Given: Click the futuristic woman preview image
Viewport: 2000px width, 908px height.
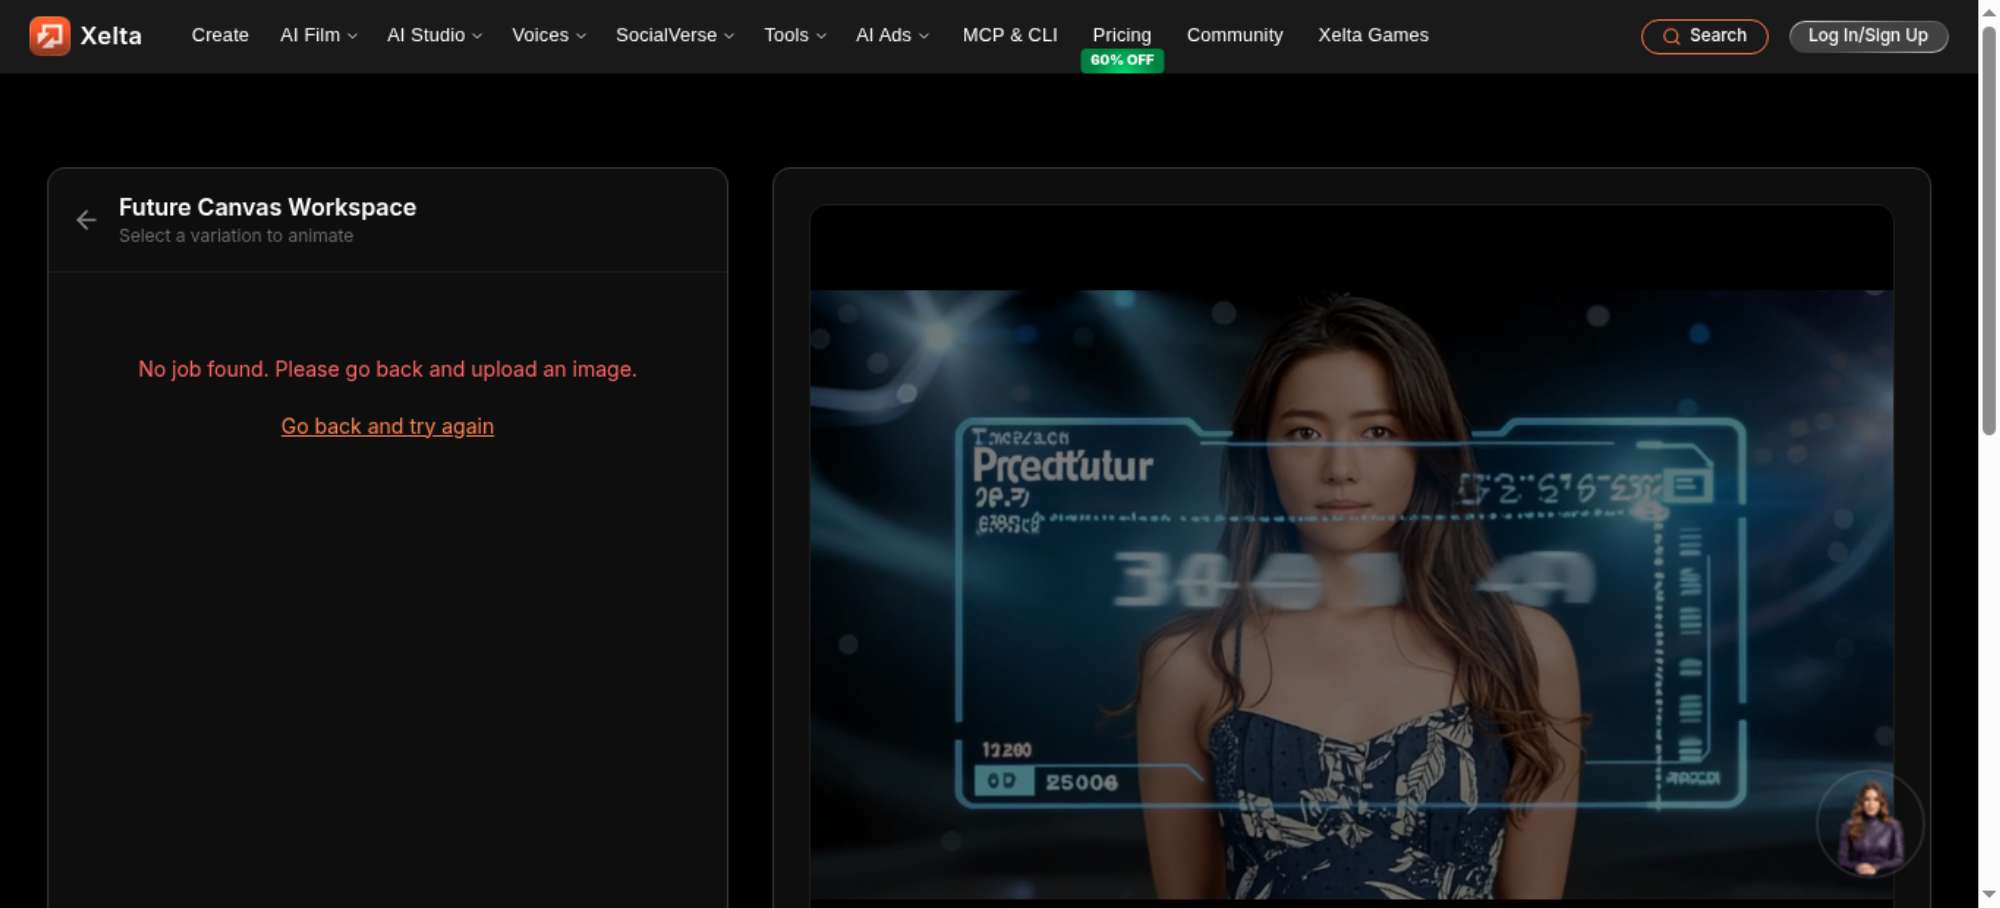Looking at the screenshot, I should (1351, 594).
